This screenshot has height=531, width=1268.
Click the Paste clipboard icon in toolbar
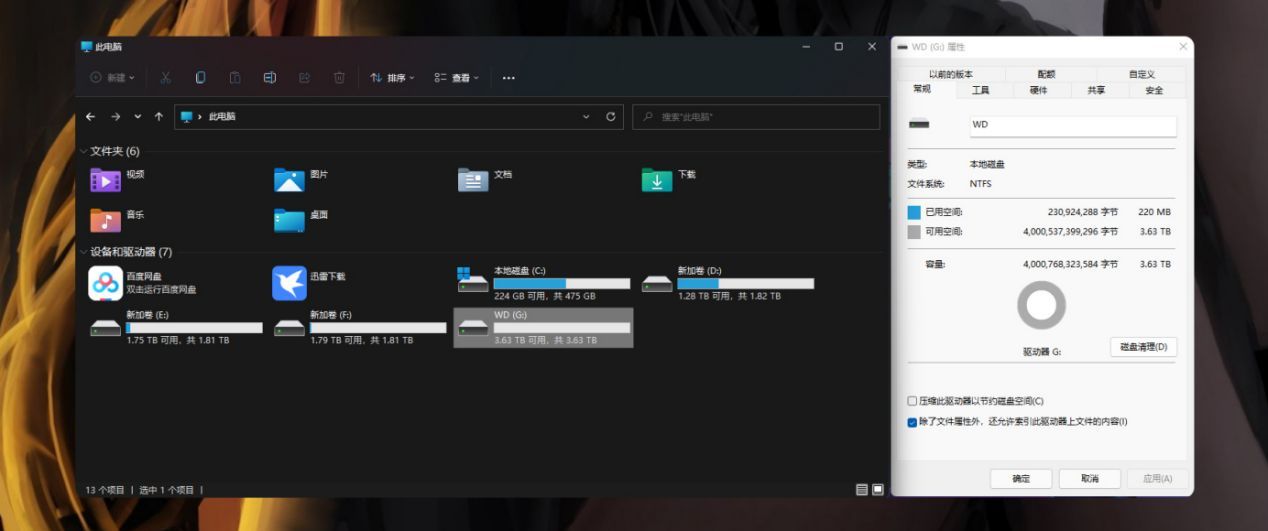pyautogui.click(x=235, y=78)
